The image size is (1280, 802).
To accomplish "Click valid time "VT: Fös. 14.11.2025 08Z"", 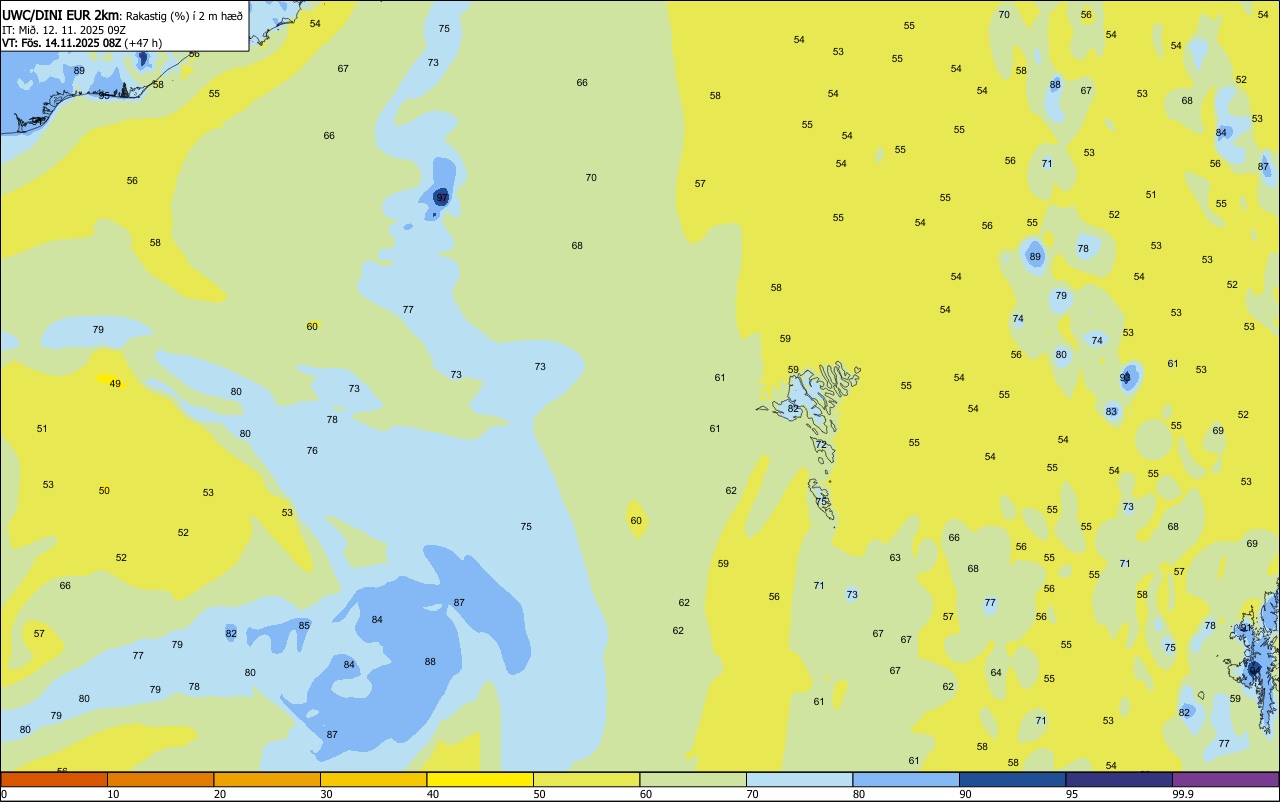I will 62,43.
